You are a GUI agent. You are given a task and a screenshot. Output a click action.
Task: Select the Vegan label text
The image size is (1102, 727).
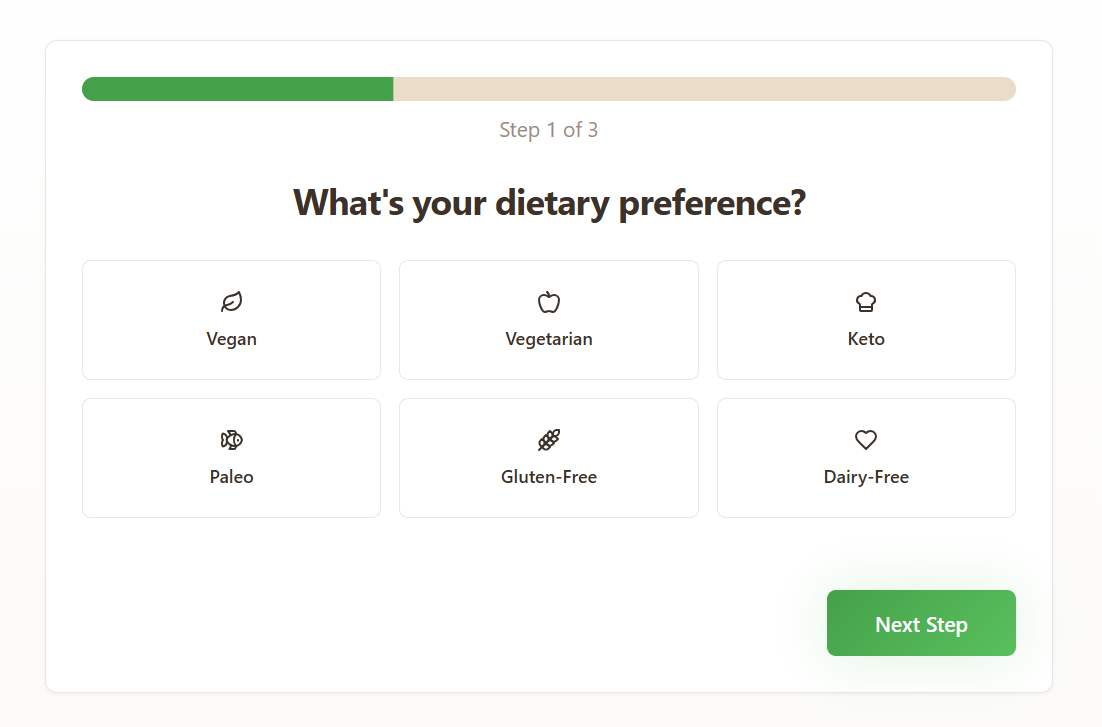pos(231,339)
